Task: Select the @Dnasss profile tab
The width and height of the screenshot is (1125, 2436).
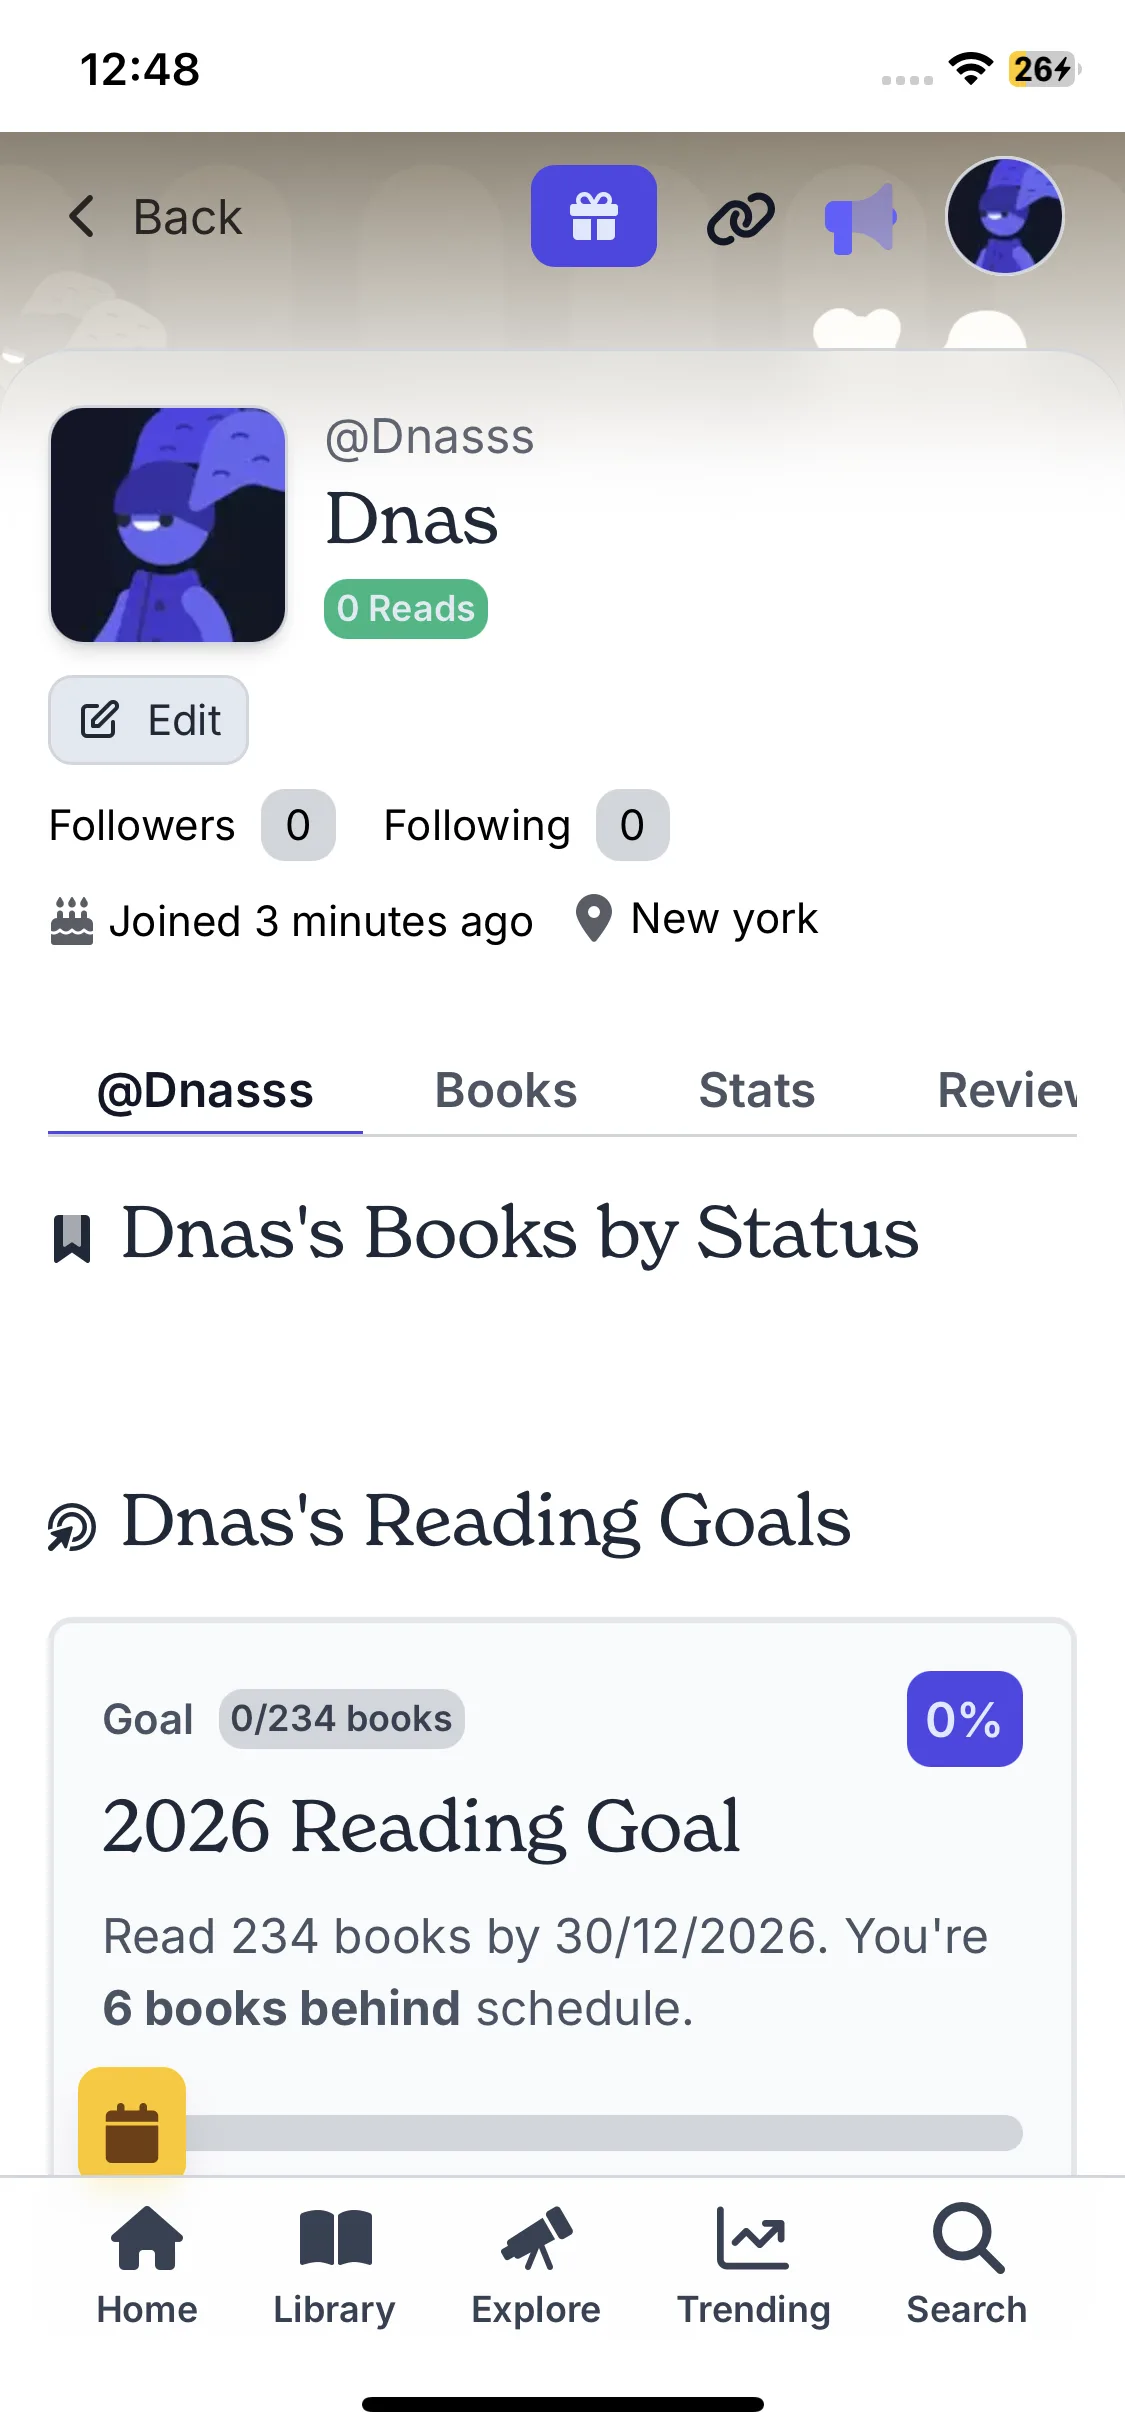Action: click(205, 1090)
